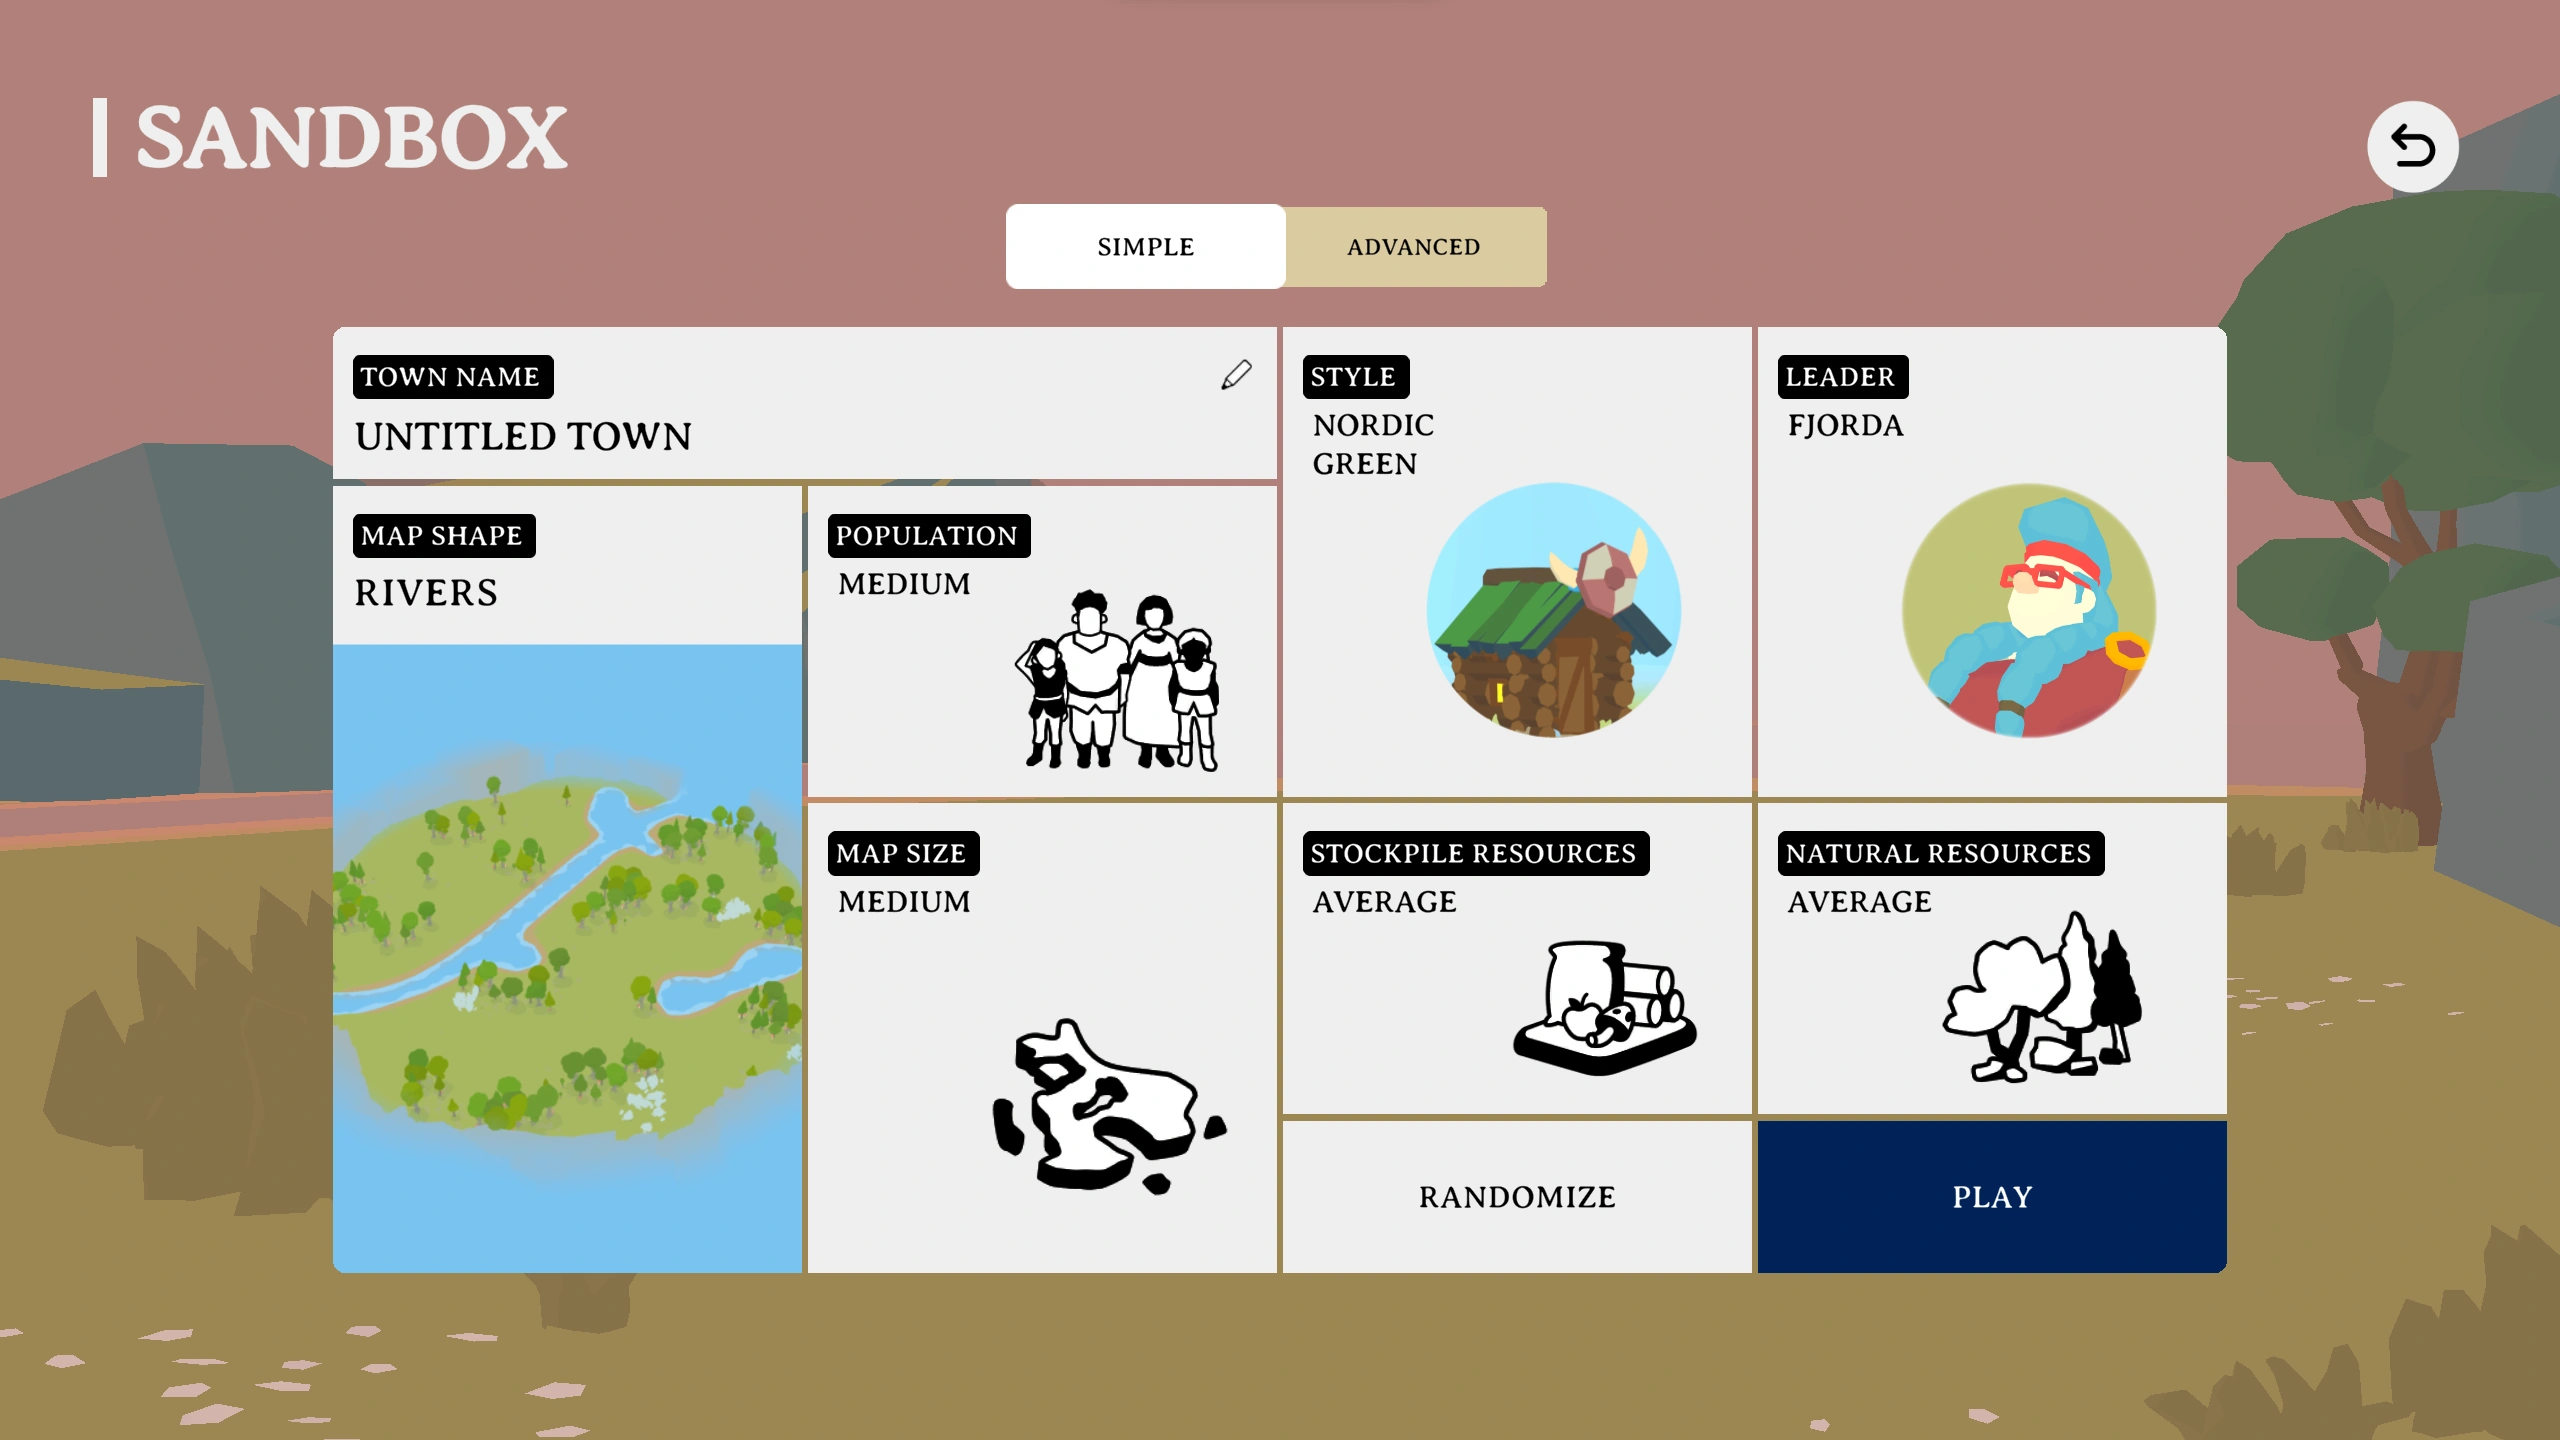Change the Stockpile Resources Average option
This screenshot has width=2560, height=1440.
click(1384, 902)
